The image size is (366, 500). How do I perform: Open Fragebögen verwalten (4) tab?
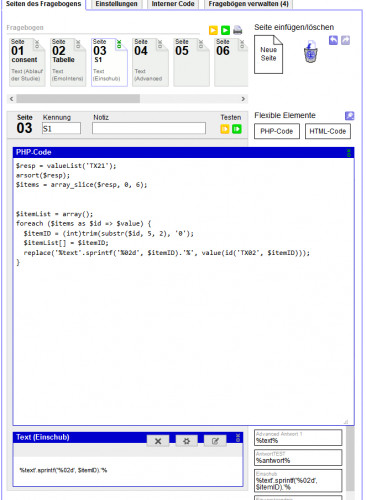point(248,4)
